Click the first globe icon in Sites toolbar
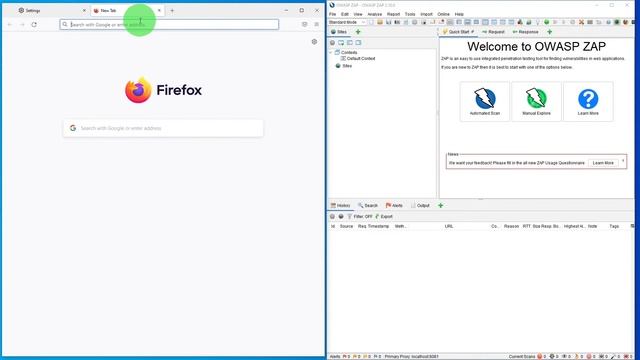Image resolution: width=640 pixels, height=360 pixels. coord(332,43)
